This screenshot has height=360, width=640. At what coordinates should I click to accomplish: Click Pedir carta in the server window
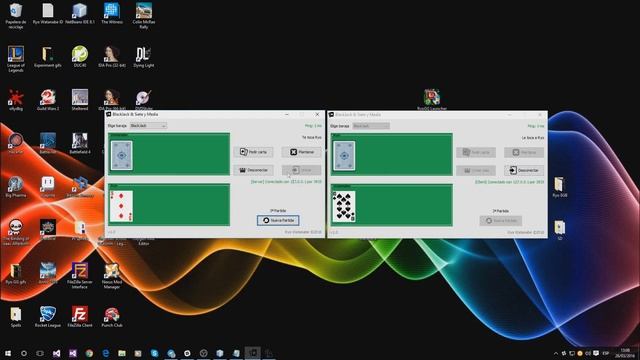[253, 152]
